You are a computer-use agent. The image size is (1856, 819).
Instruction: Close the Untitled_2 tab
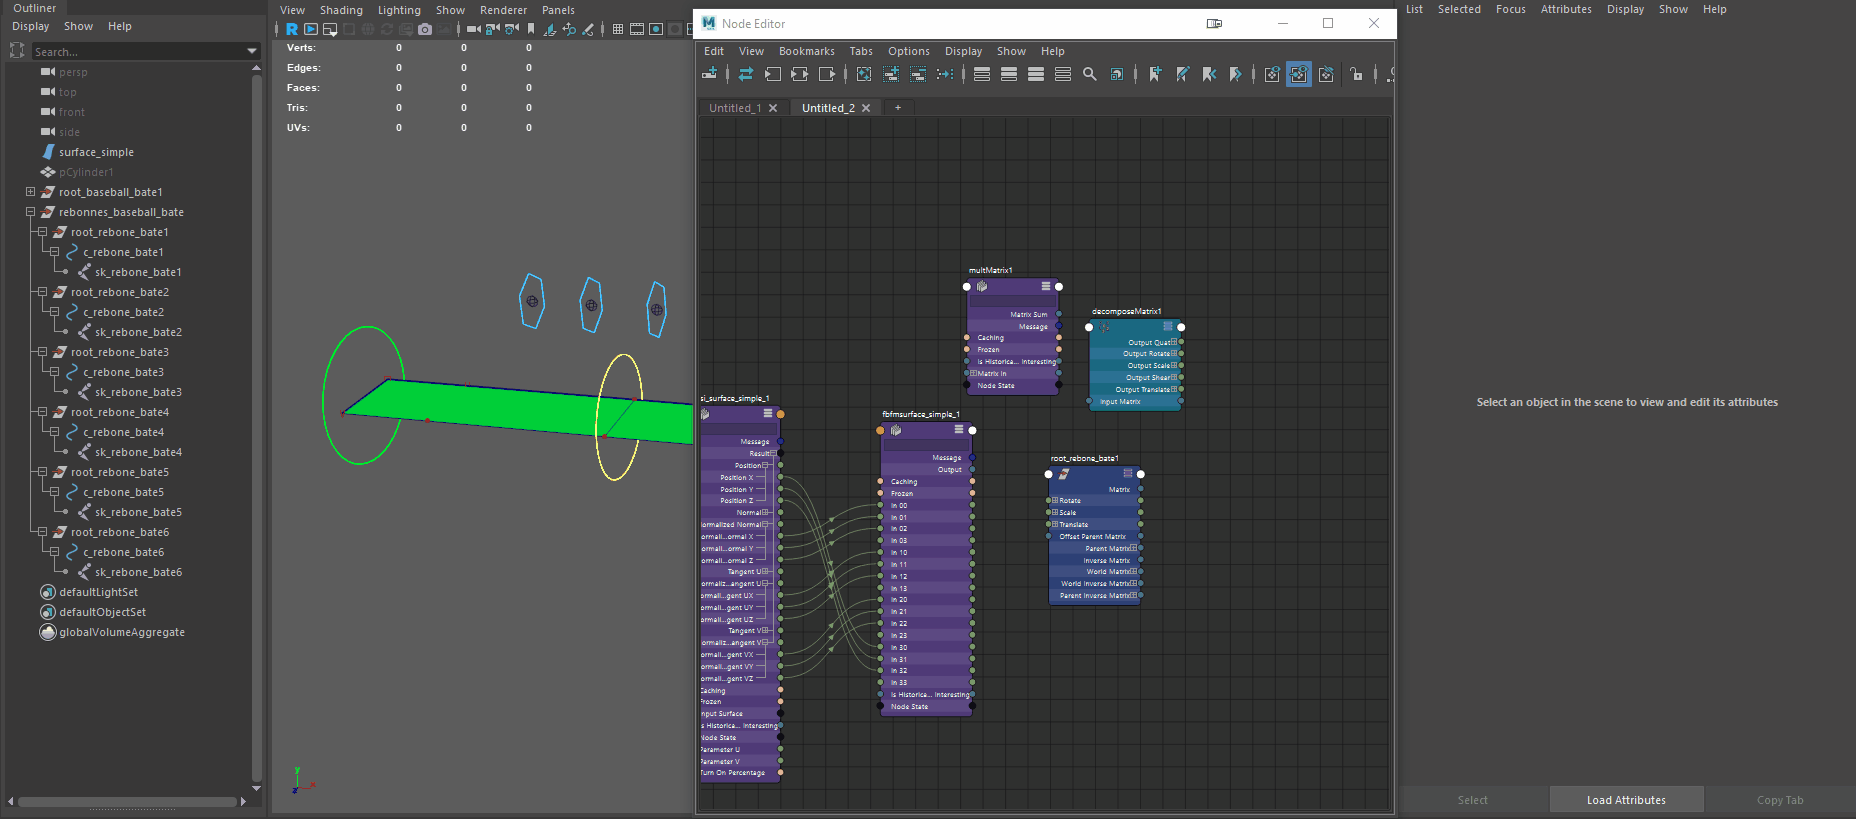[x=866, y=108]
